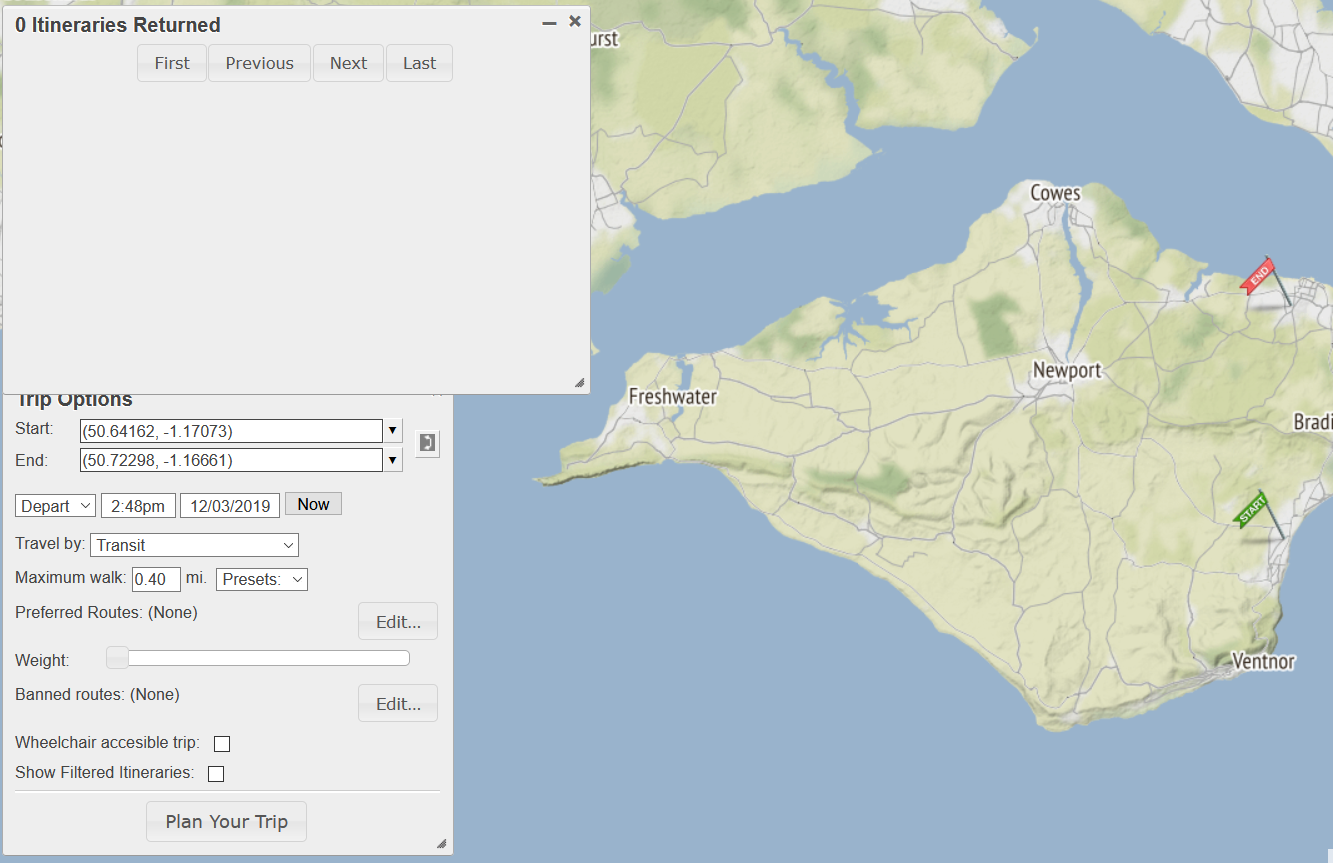Click the Cowes label on map
The height and width of the screenshot is (863, 1333).
pyautogui.click(x=1056, y=193)
